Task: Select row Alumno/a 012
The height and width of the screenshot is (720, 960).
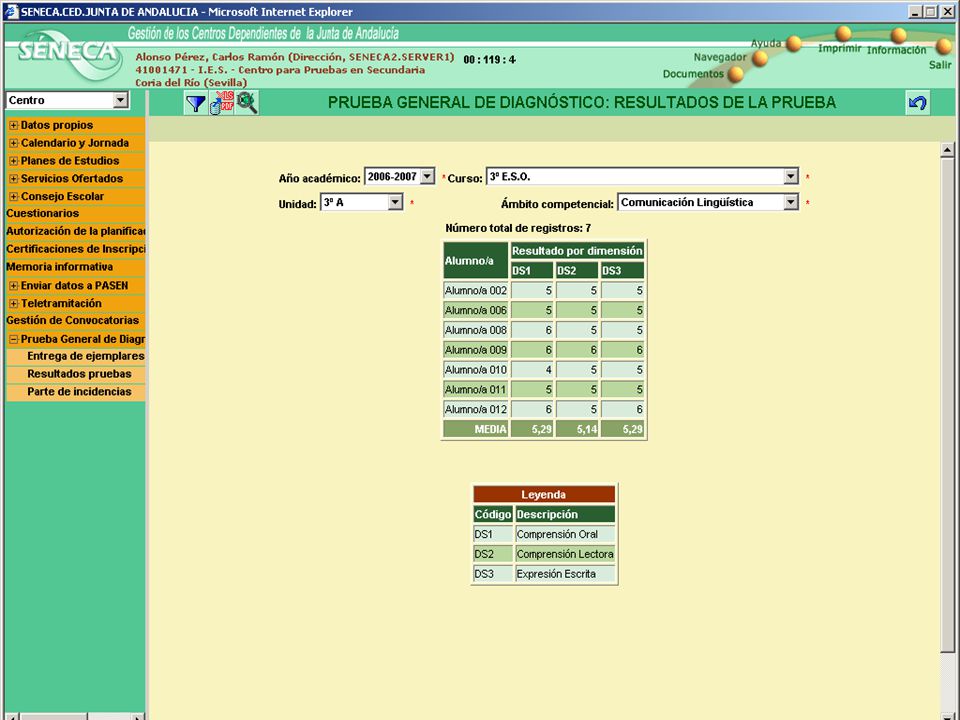Action: [544, 409]
